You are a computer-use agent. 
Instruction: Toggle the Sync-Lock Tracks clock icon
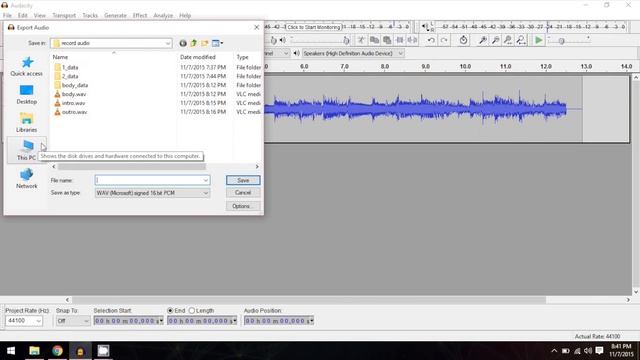(463, 40)
